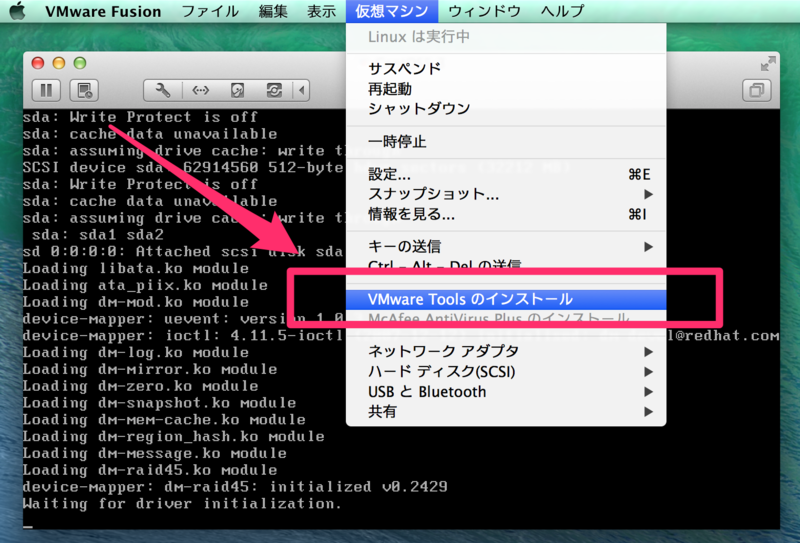
Task: Expand the USB と Bluetooth submenu
Action: [x=506, y=392]
